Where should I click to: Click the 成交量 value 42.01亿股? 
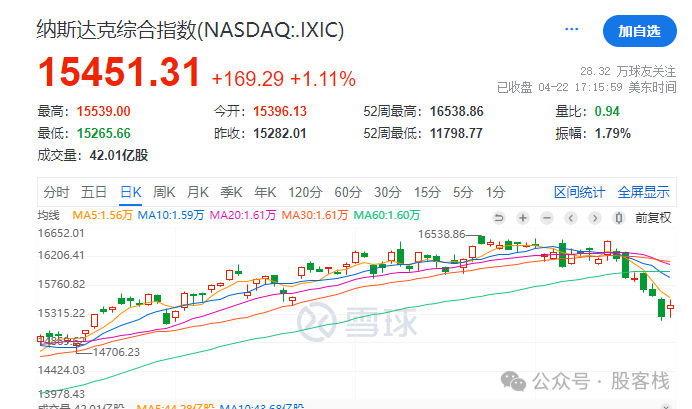[119, 155]
